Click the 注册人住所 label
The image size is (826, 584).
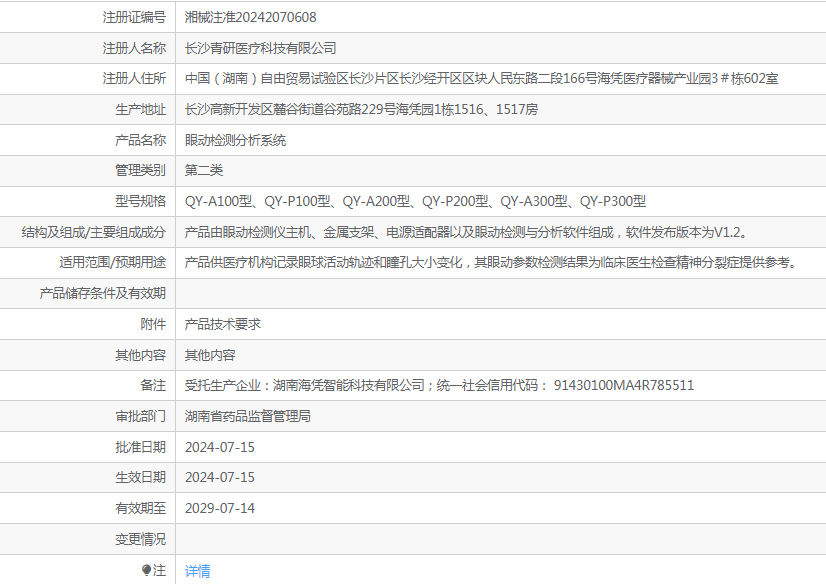[x=134, y=78]
